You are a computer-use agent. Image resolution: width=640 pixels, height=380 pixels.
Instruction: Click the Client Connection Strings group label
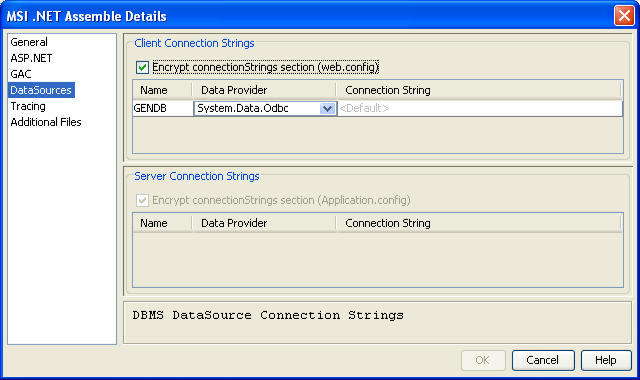click(x=194, y=43)
